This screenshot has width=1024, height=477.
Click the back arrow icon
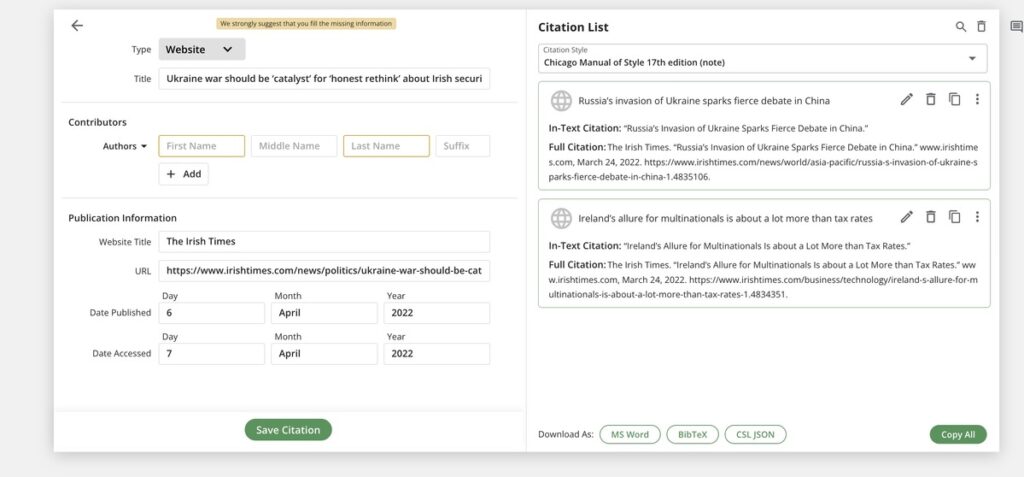pyautogui.click(x=77, y=26)
